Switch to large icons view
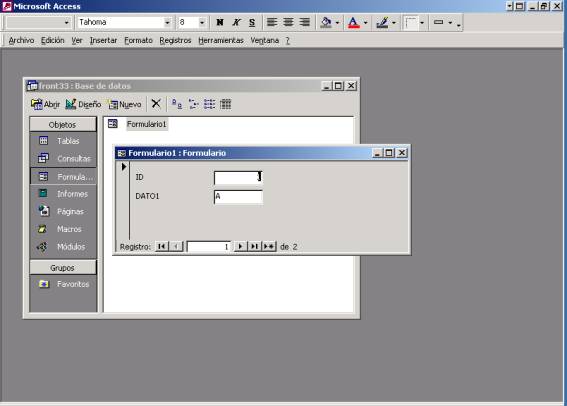 click(177, 104)
